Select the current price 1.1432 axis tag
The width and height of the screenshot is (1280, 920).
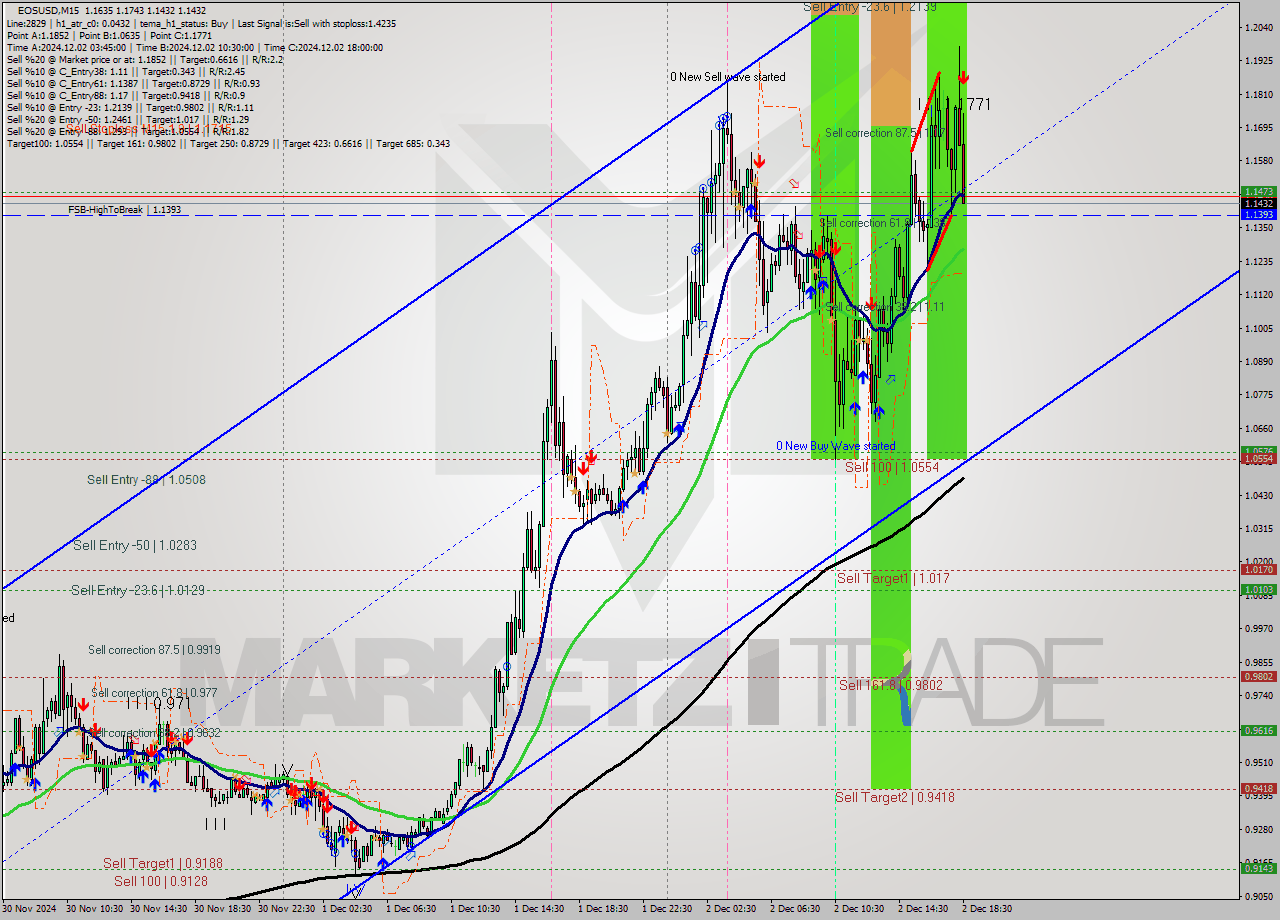click(x=1258, y=203)
